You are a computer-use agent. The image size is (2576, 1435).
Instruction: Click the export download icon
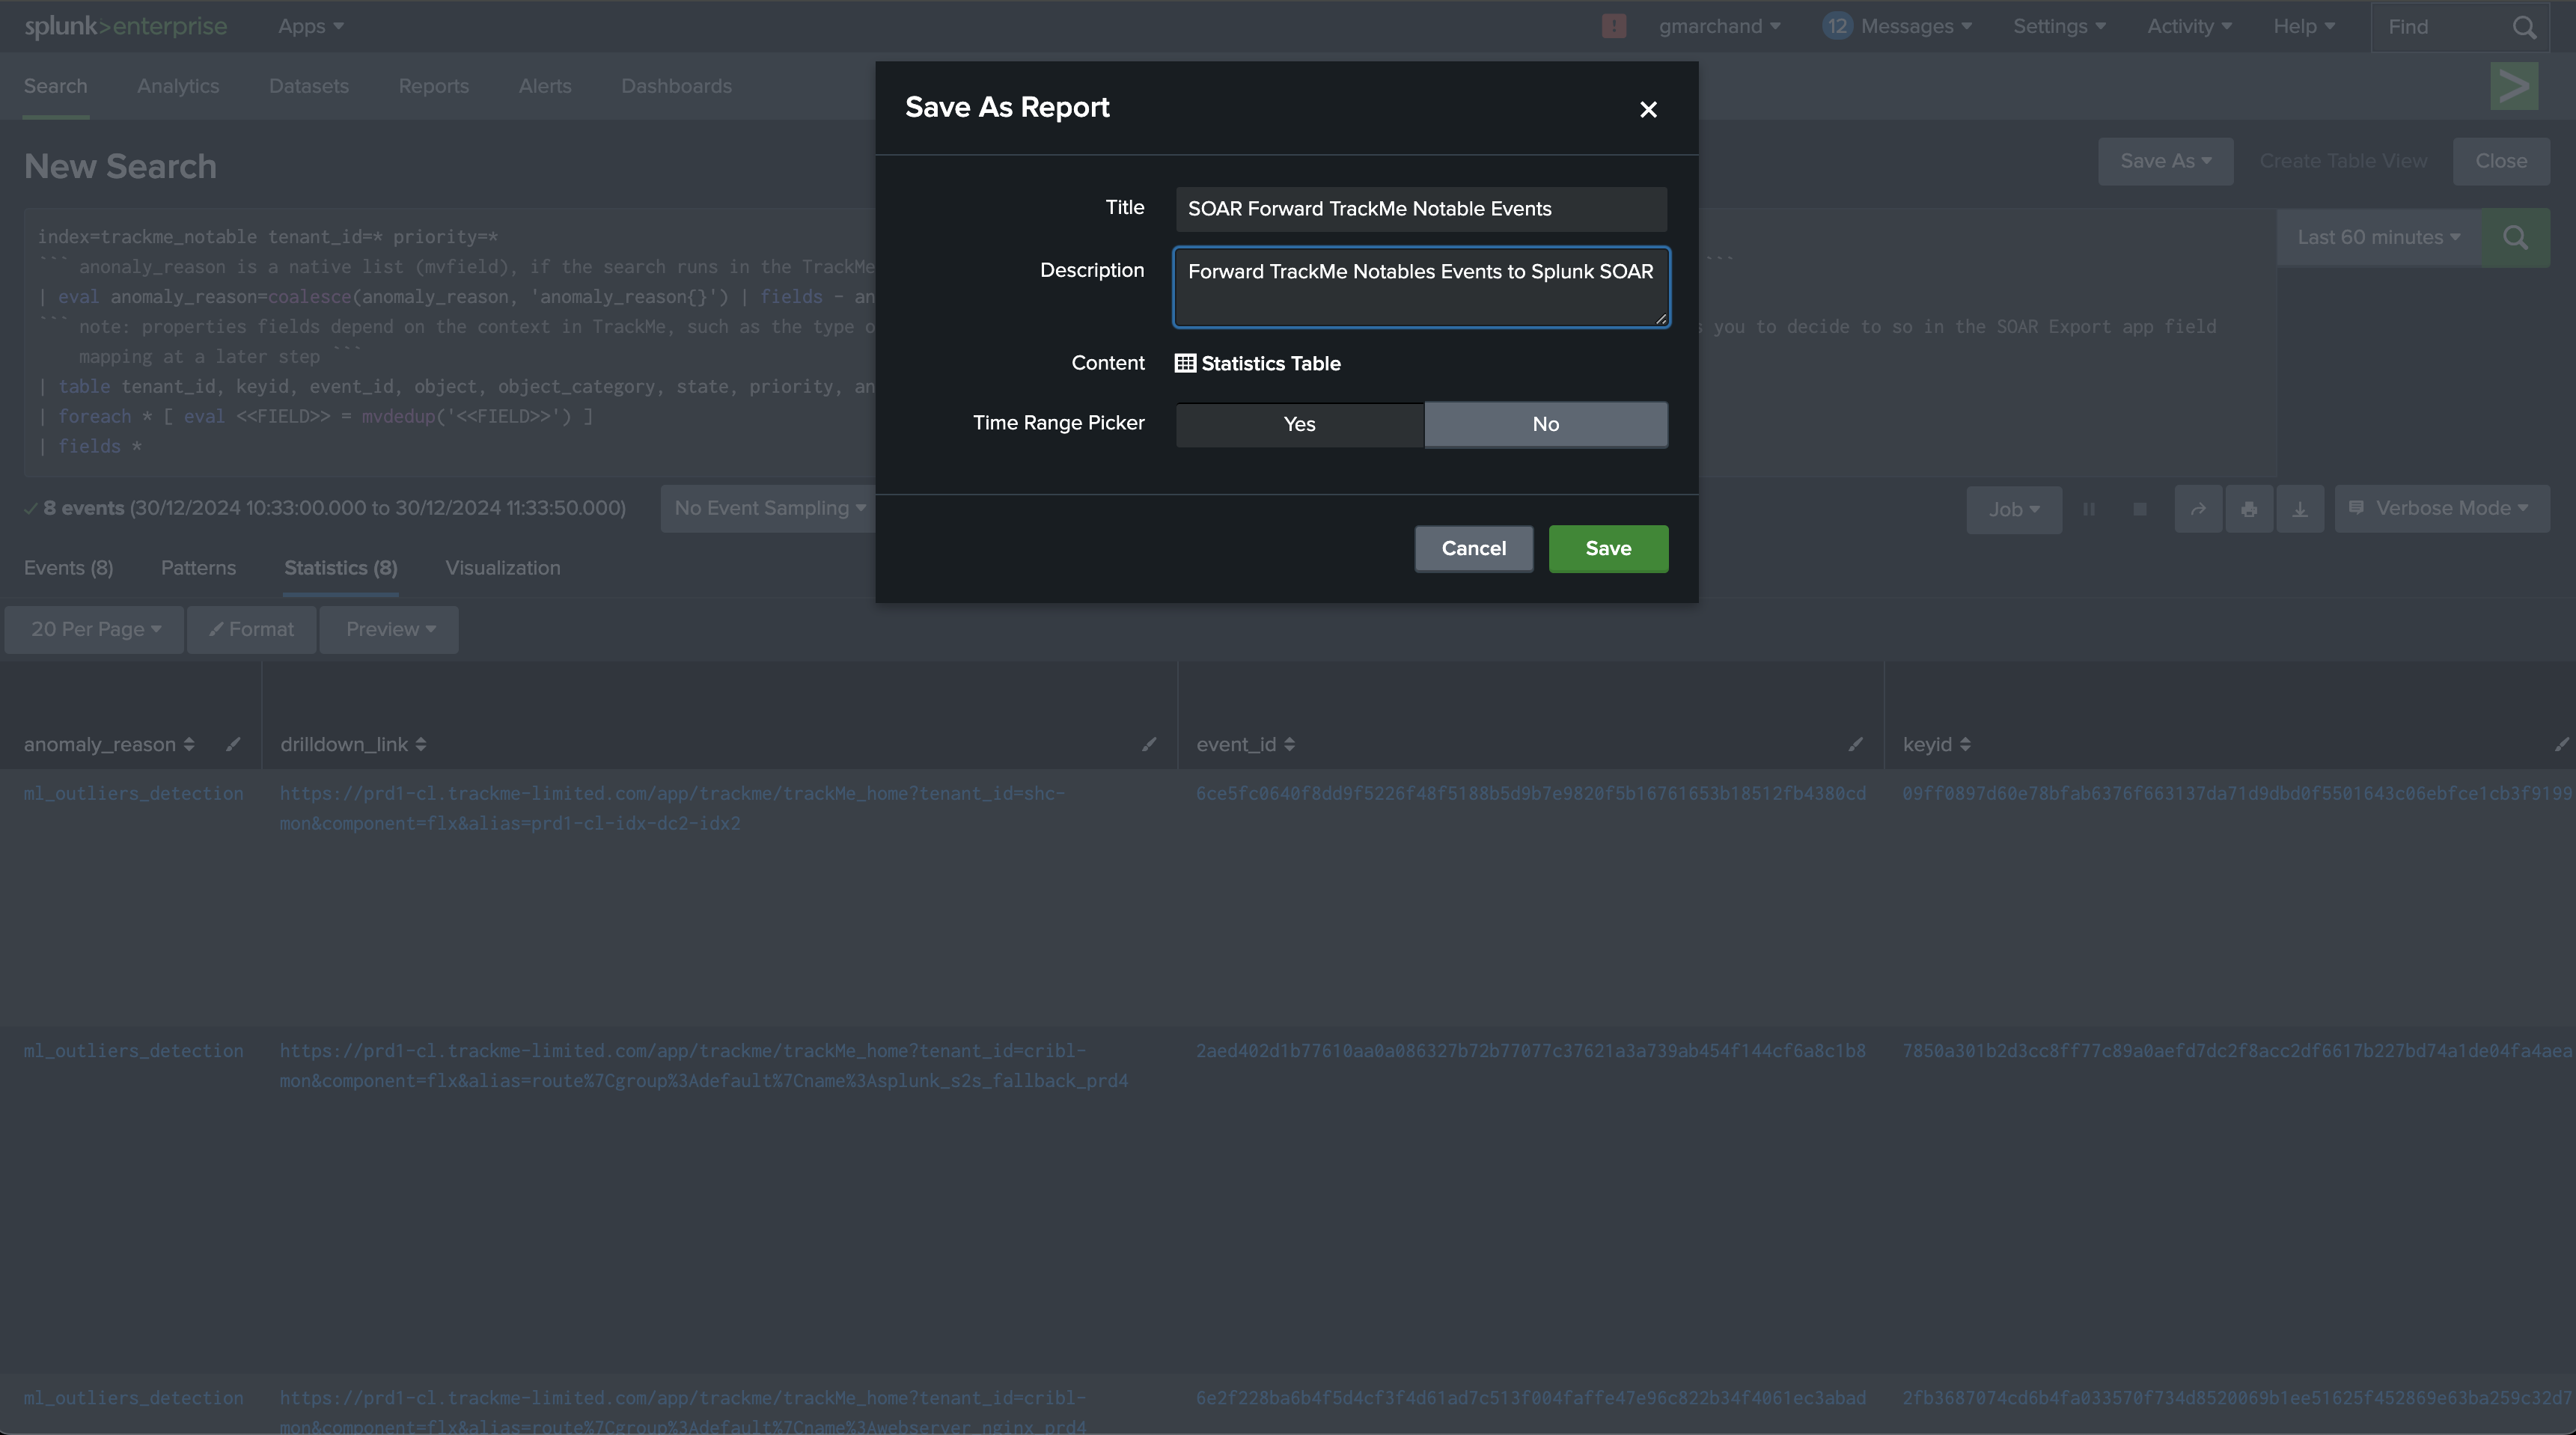2300,510
